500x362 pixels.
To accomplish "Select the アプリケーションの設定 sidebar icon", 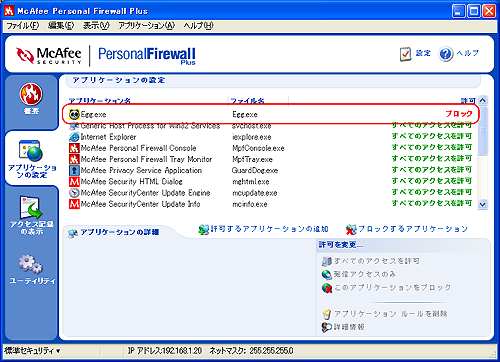I will 31,151.
